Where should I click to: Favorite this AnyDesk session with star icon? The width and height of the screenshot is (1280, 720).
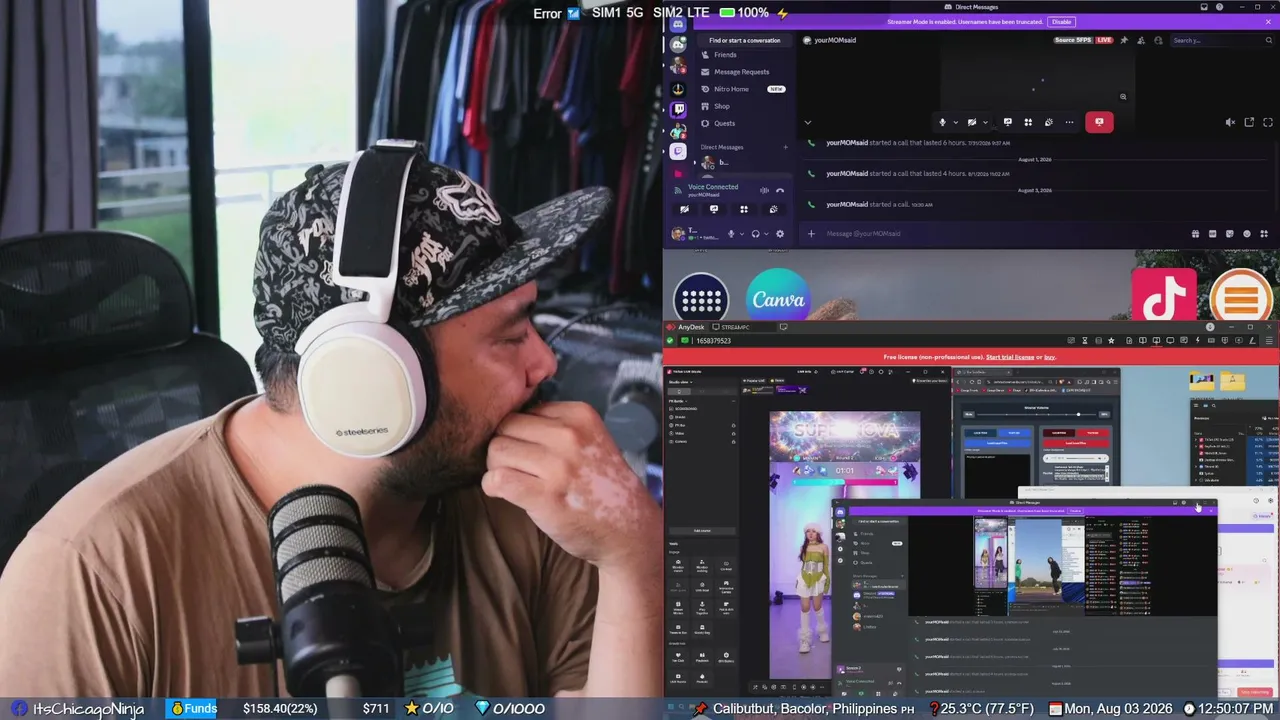tap(1111, 341)
